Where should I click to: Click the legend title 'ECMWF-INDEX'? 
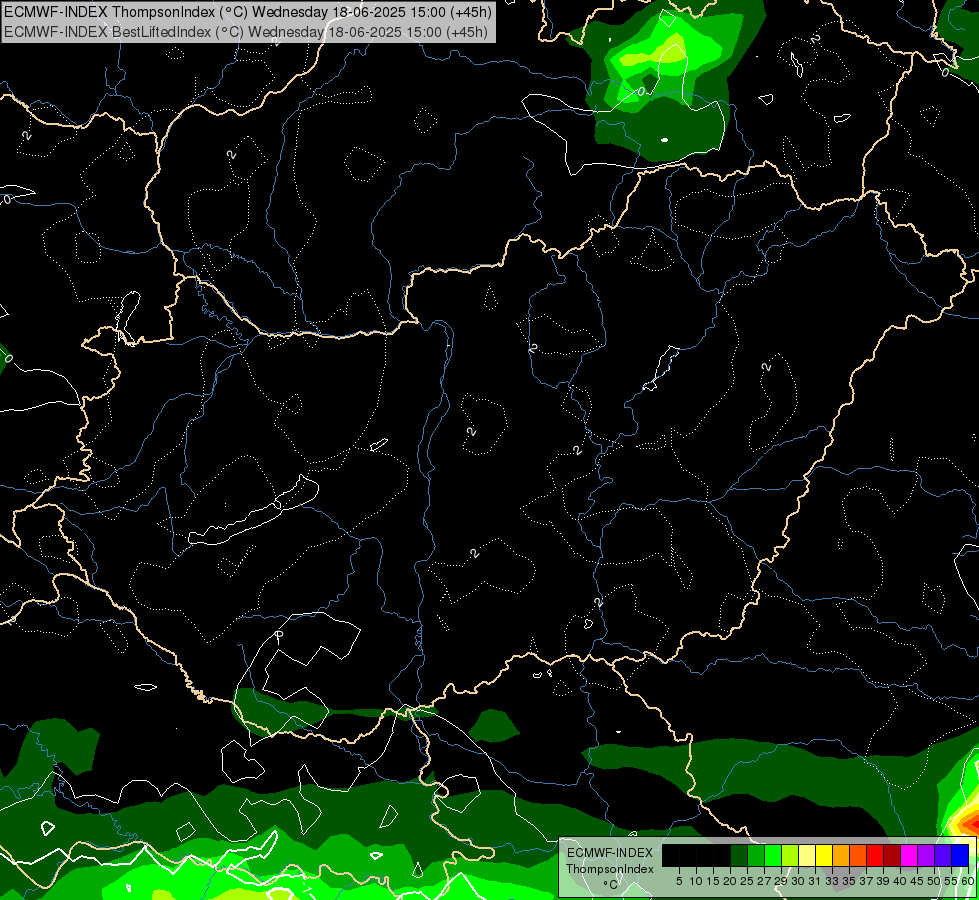tap(610, 853)
